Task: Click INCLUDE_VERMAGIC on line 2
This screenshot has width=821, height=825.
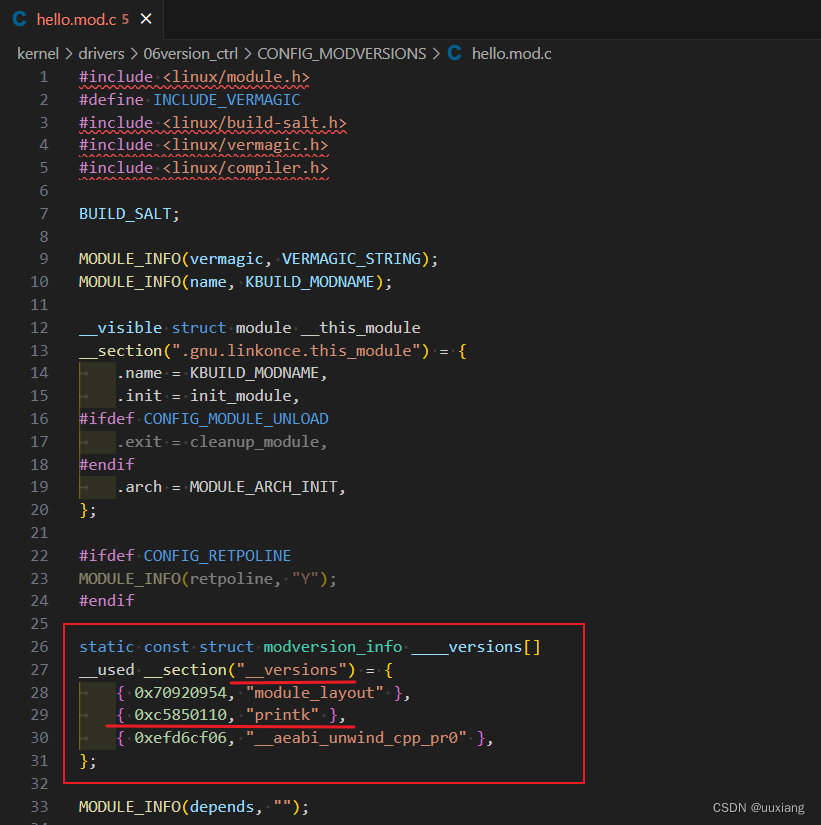Action: [x=227, y=100]
